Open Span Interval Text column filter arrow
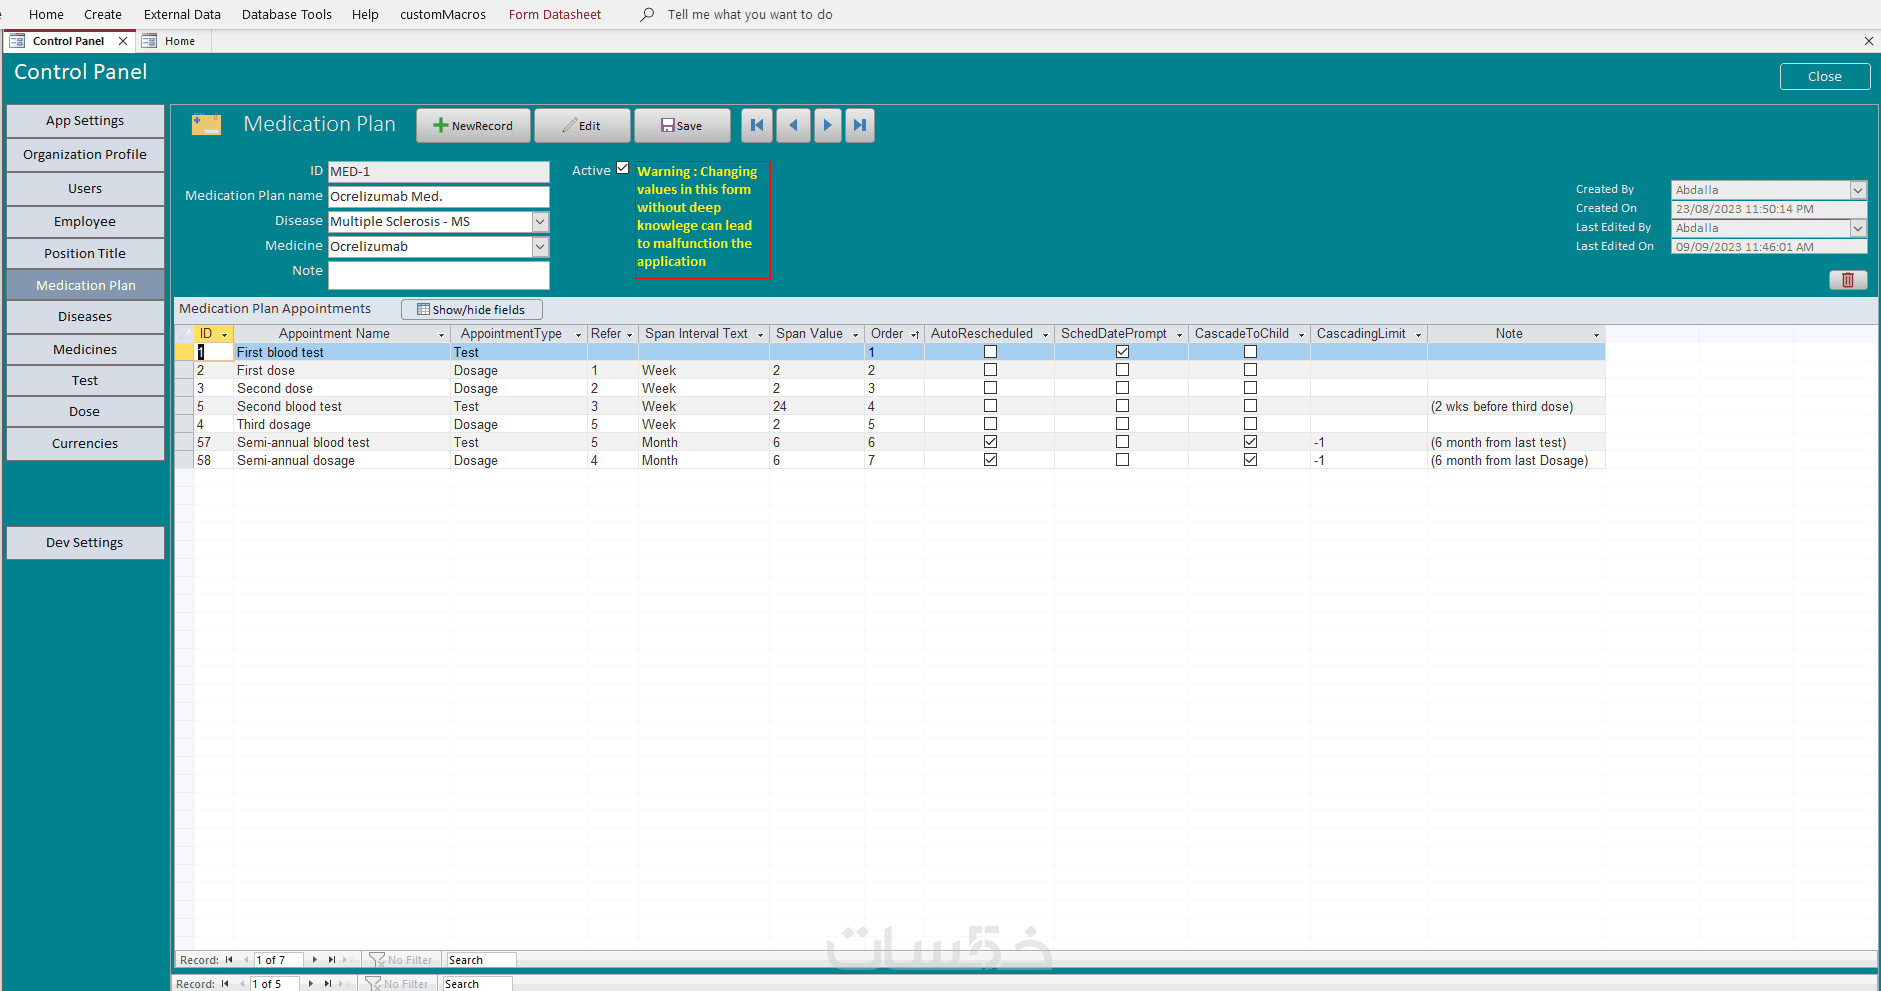Screen dimensions: 1881x991 [760, 335]
